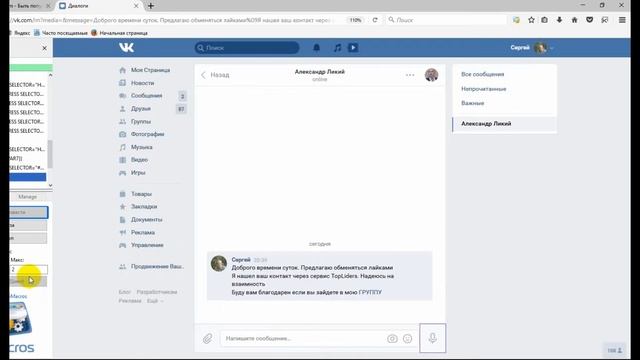This screenshot has height=360, width=640.
Task: Open the browser hamburger menu
Action: [622, 20]
